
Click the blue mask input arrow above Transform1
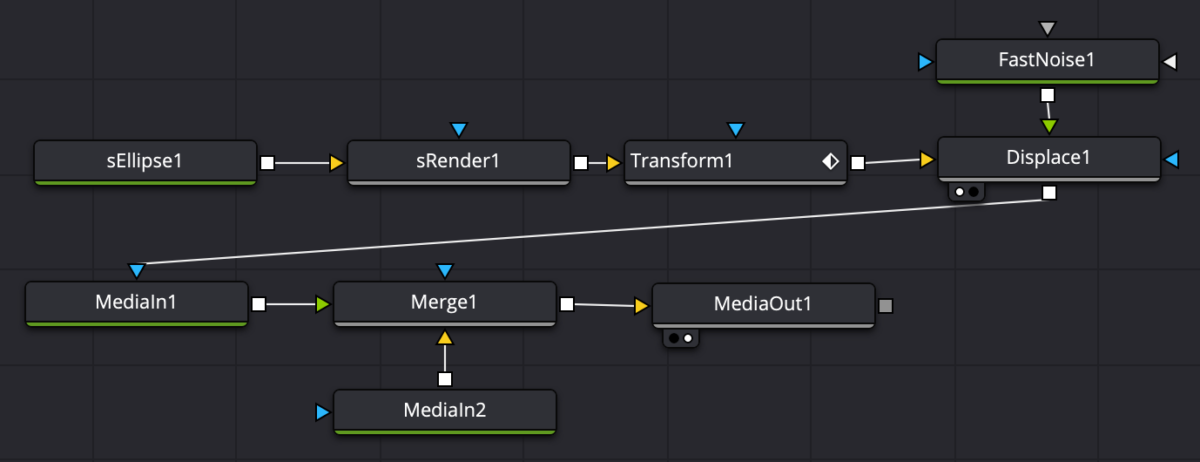pos(737,129)
